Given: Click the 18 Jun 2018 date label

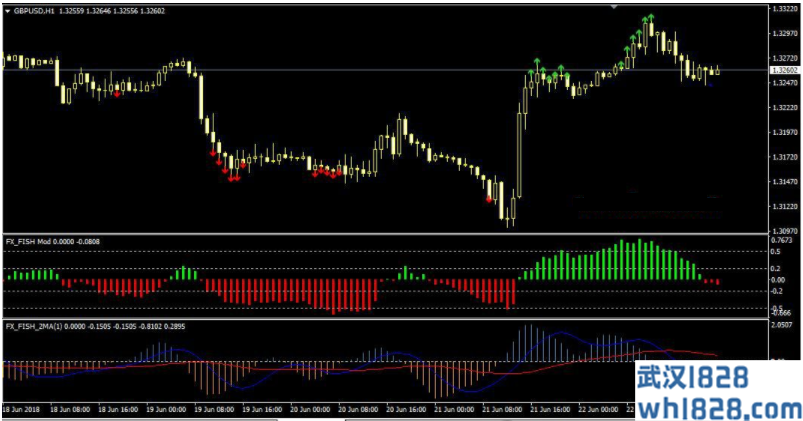Looking at the screenshot, I should click(24, 410).
